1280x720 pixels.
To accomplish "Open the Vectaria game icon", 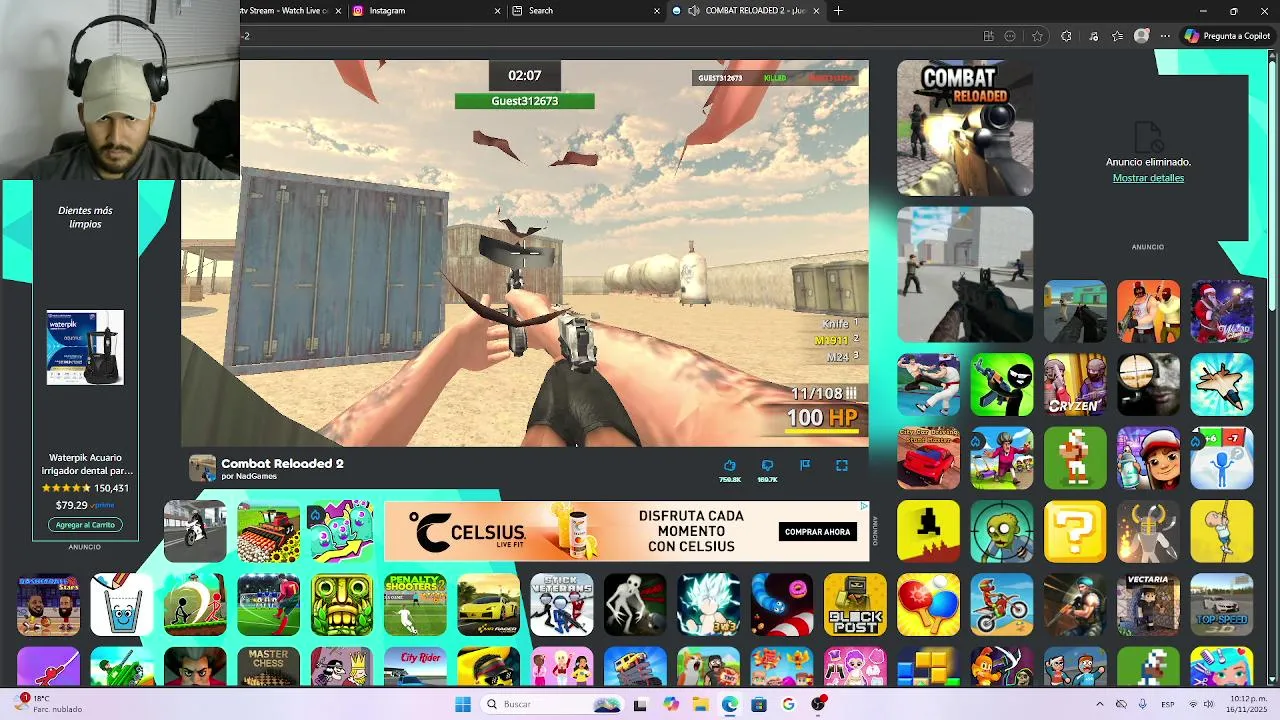I will pyautogui.click(x=1148, y=604).
